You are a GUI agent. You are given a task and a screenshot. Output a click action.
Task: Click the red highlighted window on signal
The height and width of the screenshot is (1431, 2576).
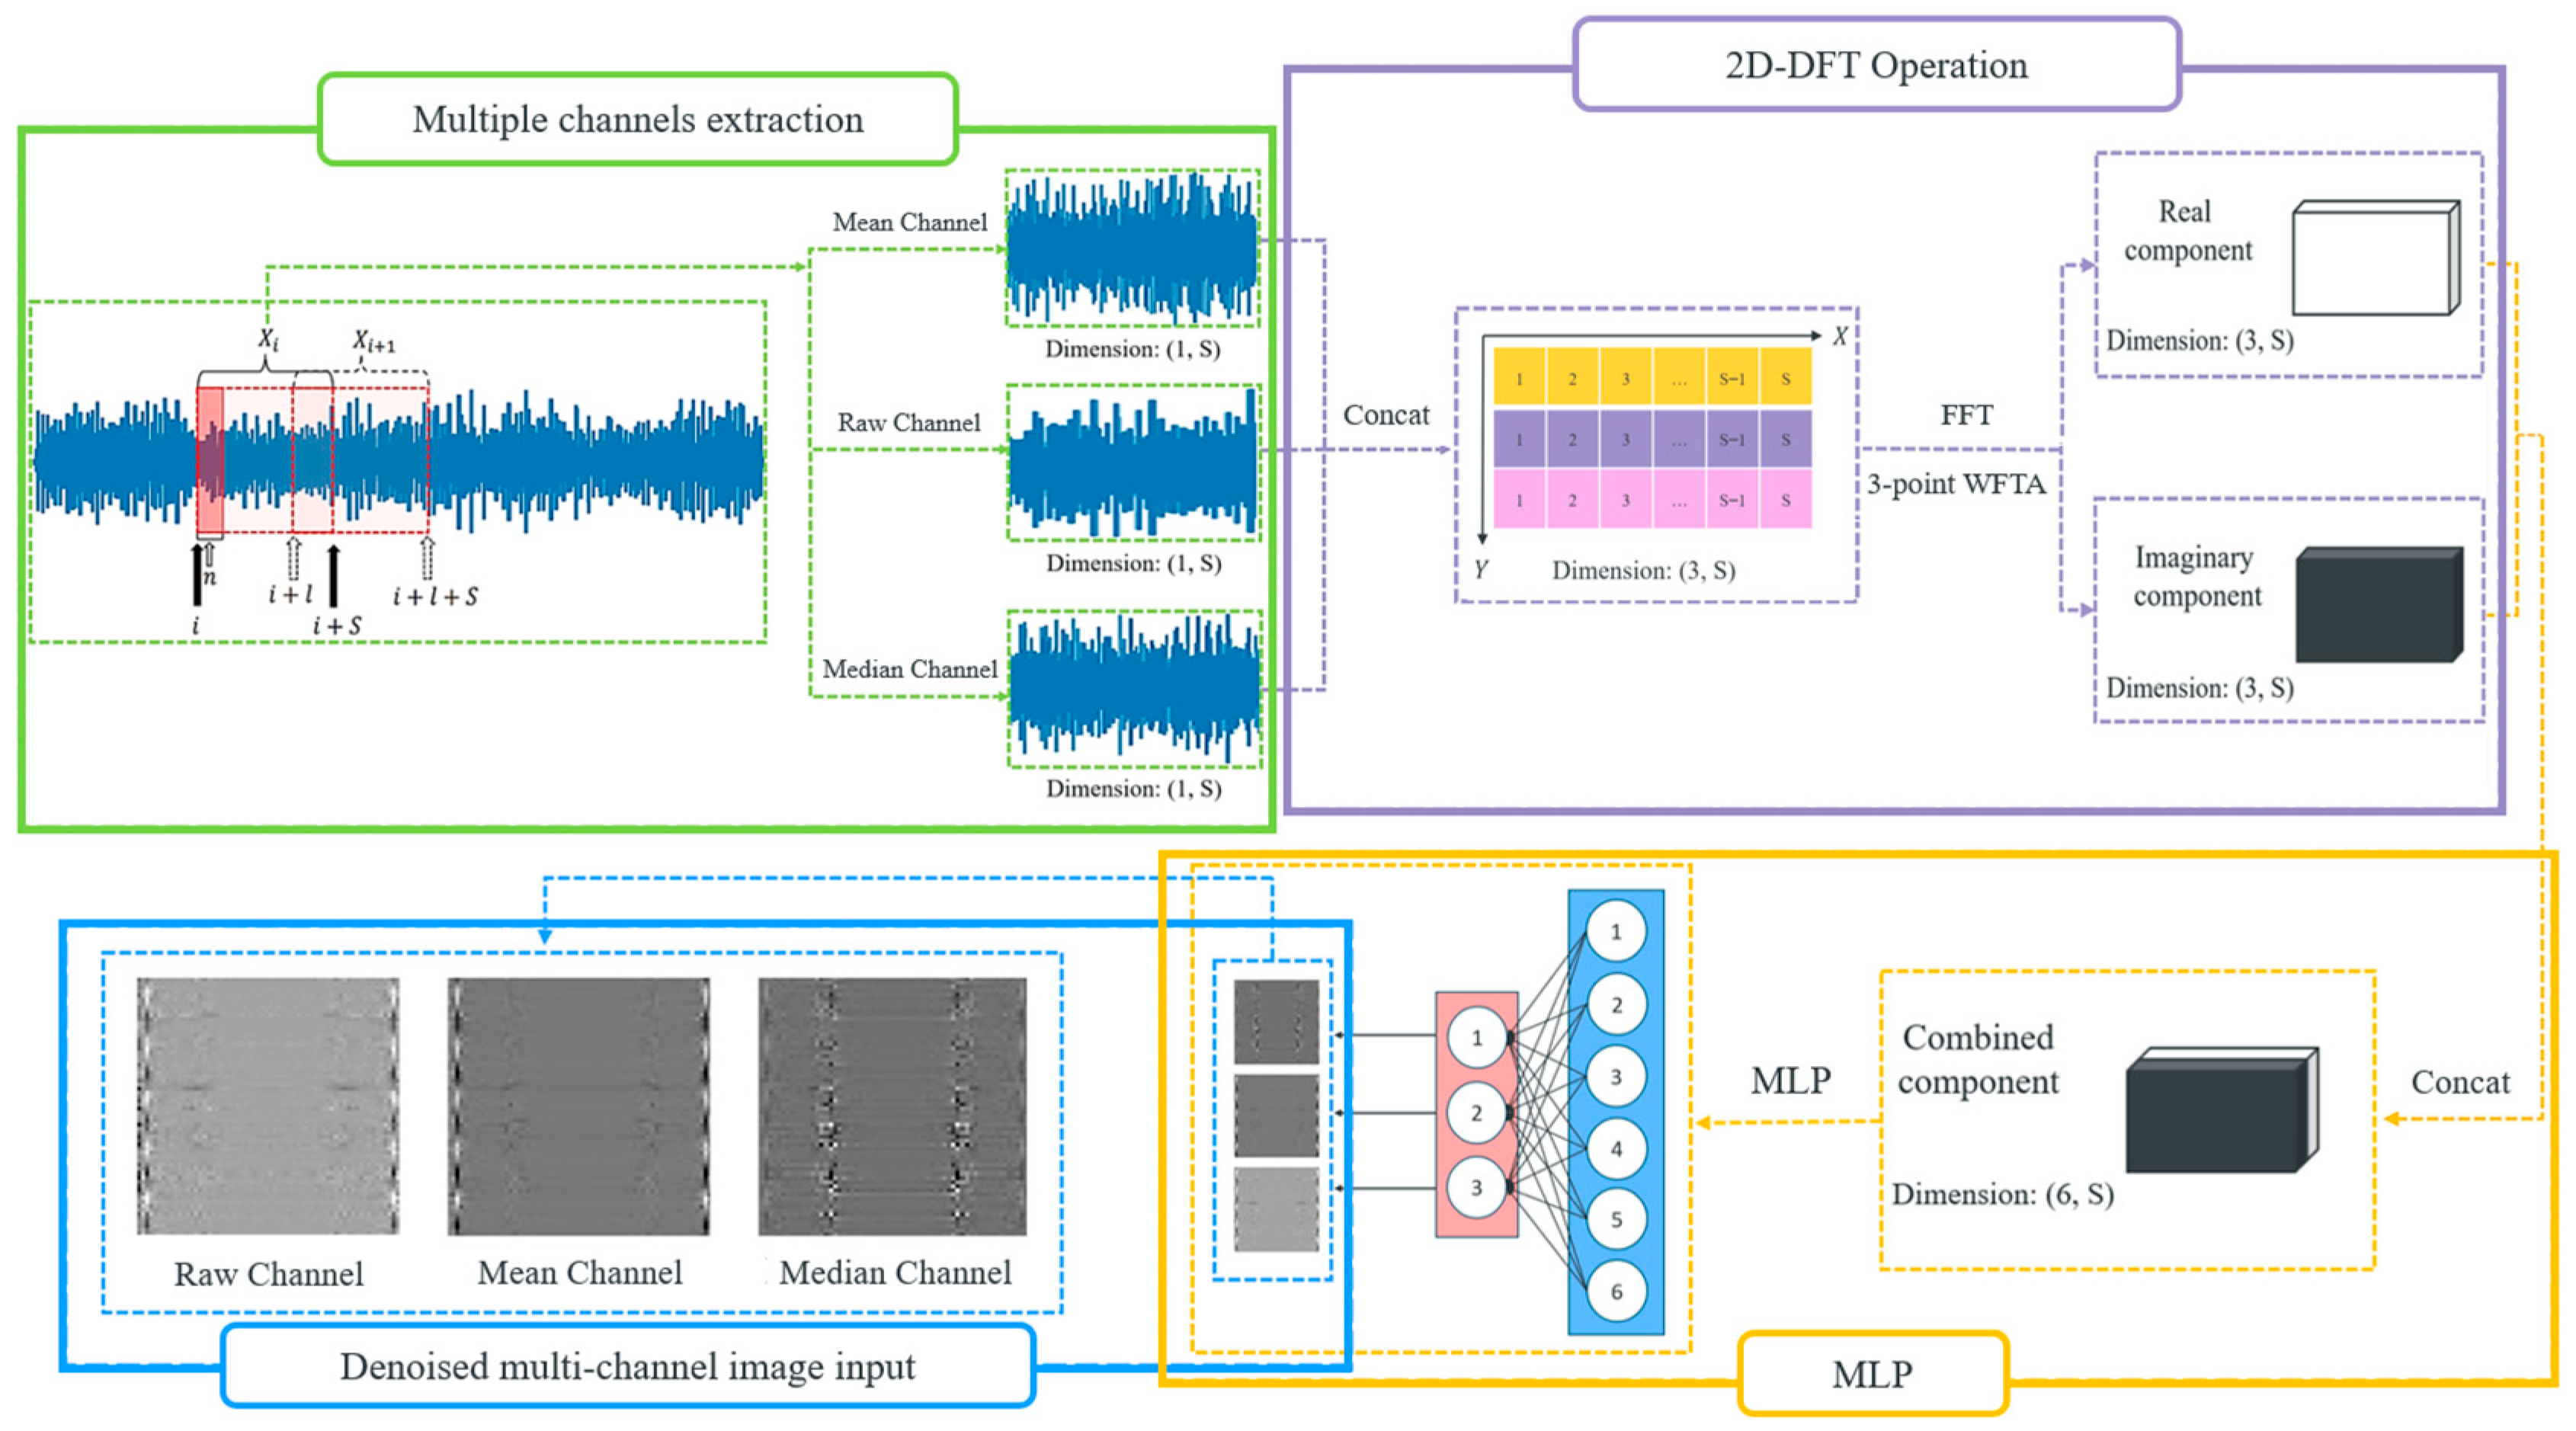(210, 460)
